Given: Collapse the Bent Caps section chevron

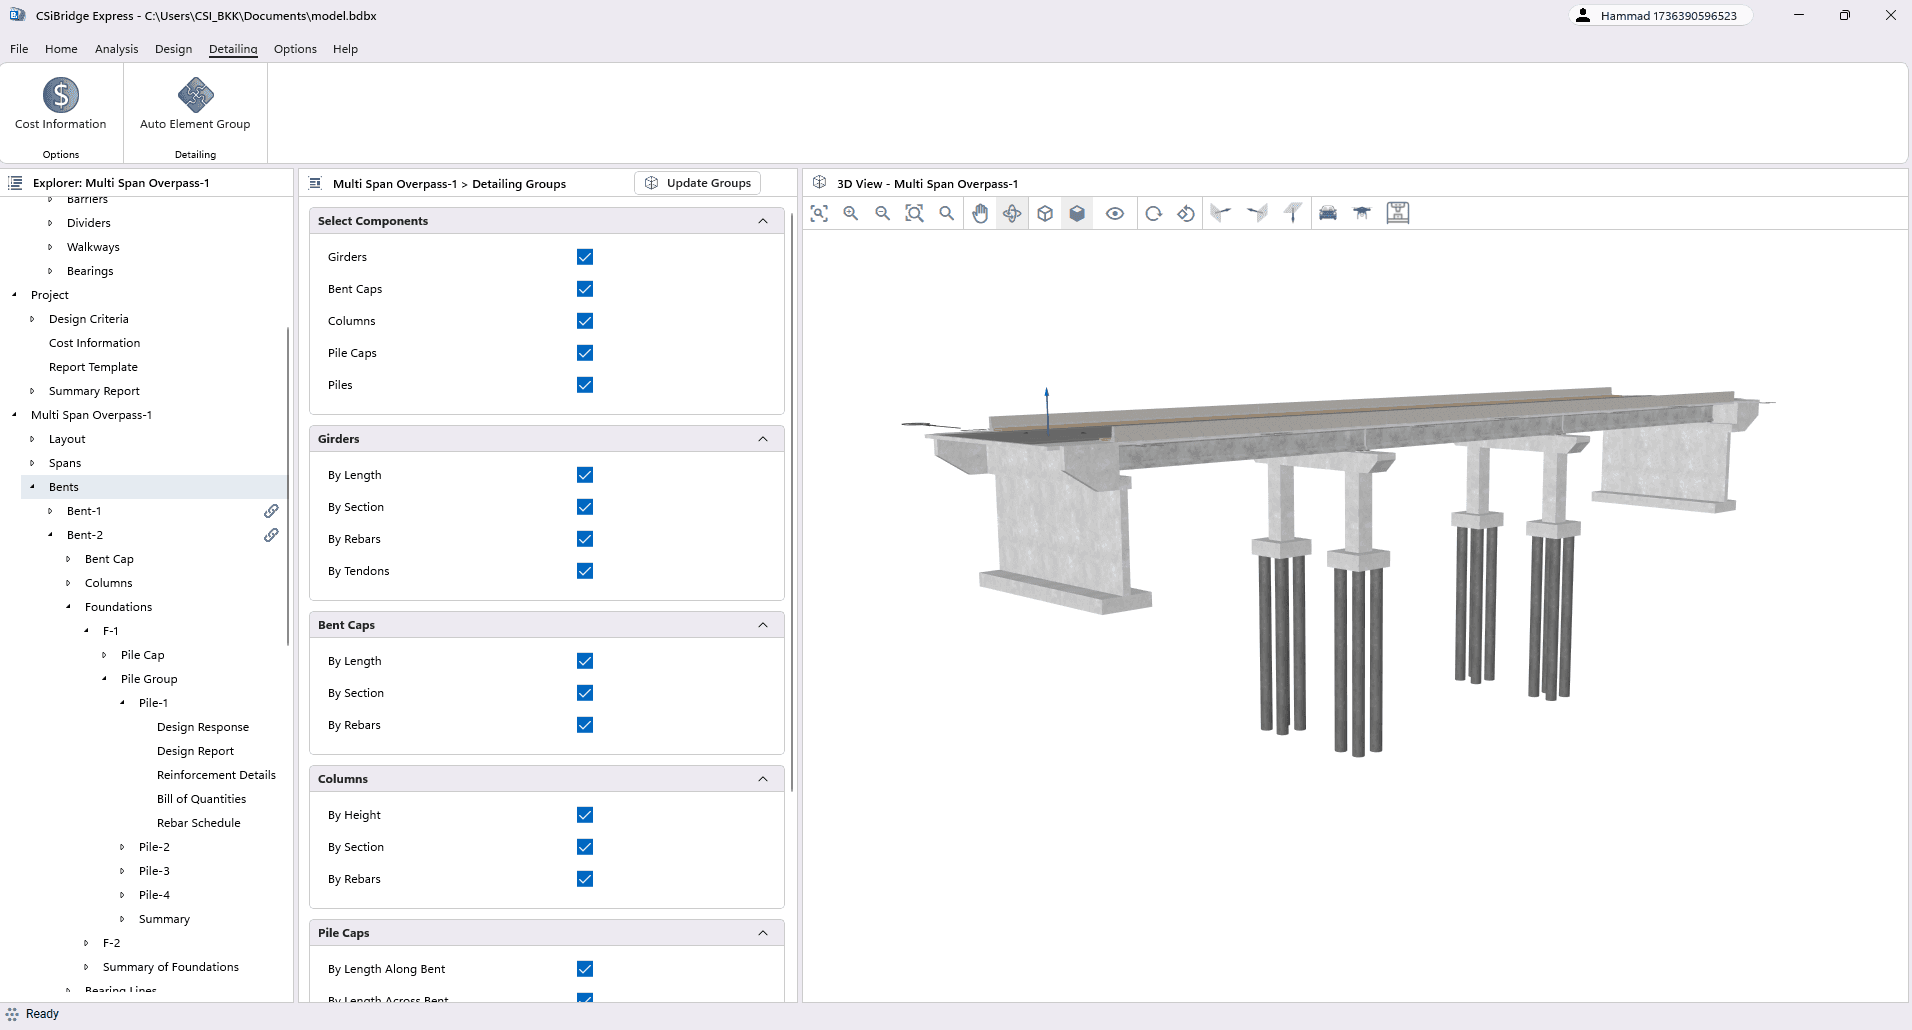Looking at the screenshot, I should pos(763,625).
